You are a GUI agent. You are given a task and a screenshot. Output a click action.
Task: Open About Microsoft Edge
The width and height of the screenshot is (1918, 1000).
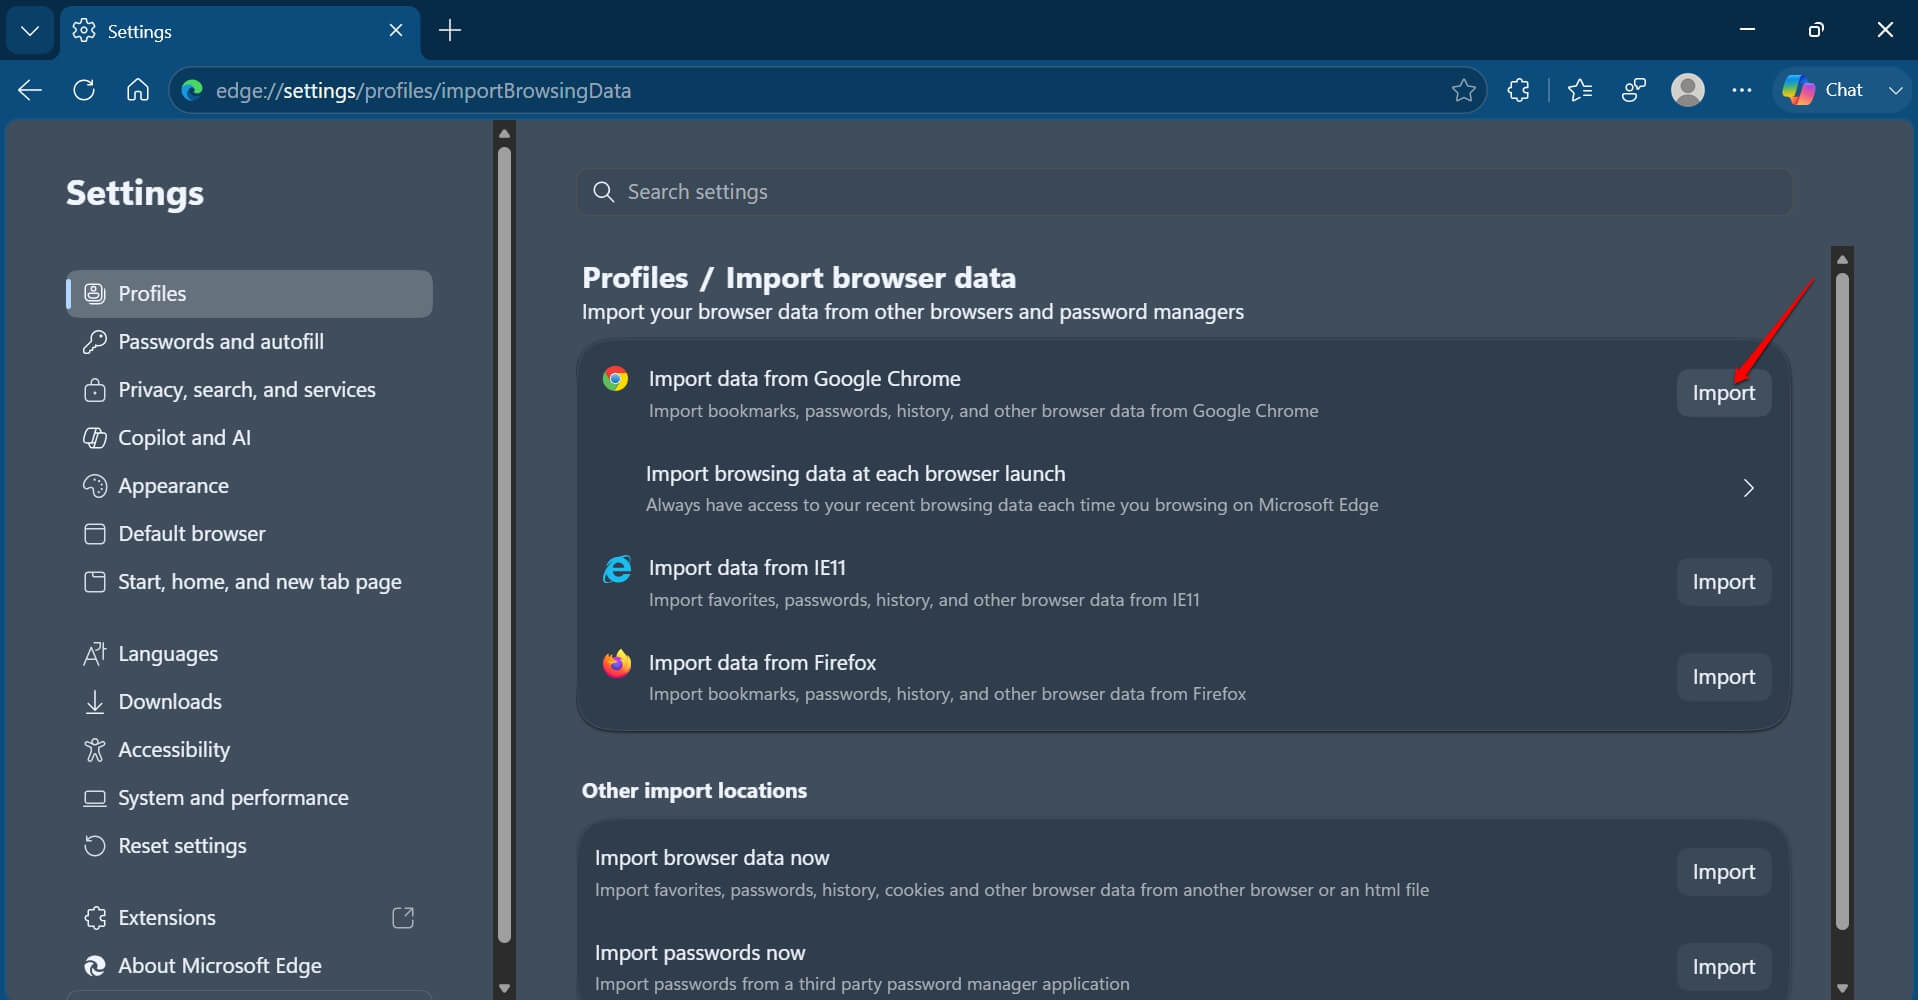(249, 966)
